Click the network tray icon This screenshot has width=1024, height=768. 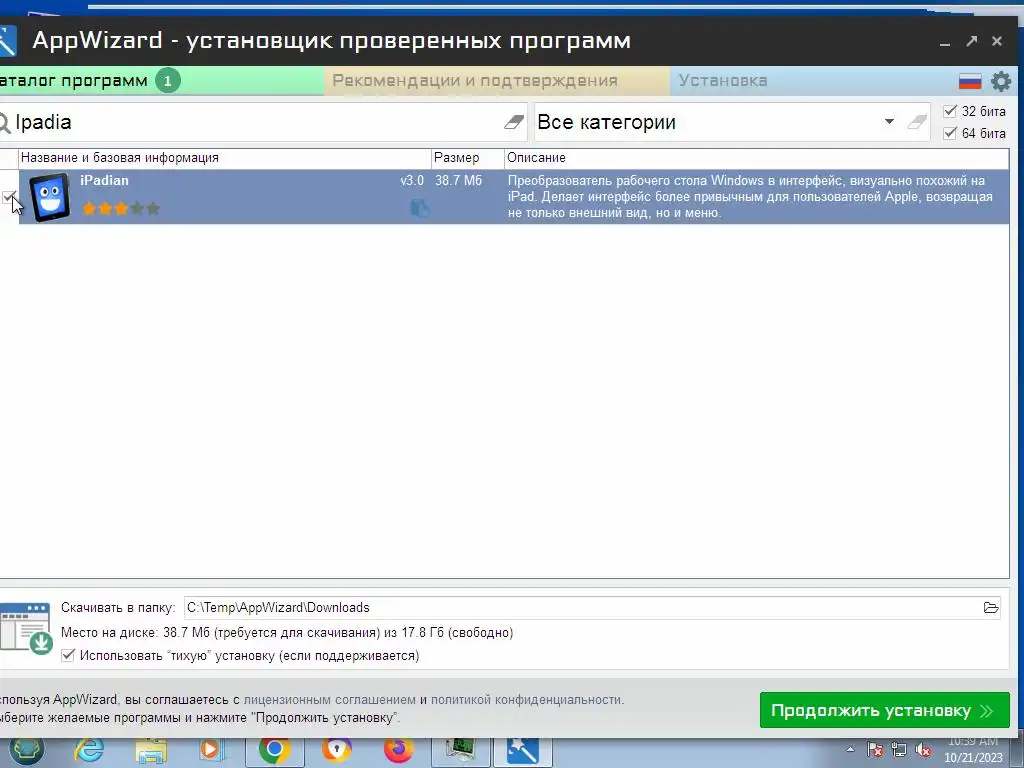tap(899, 750)
